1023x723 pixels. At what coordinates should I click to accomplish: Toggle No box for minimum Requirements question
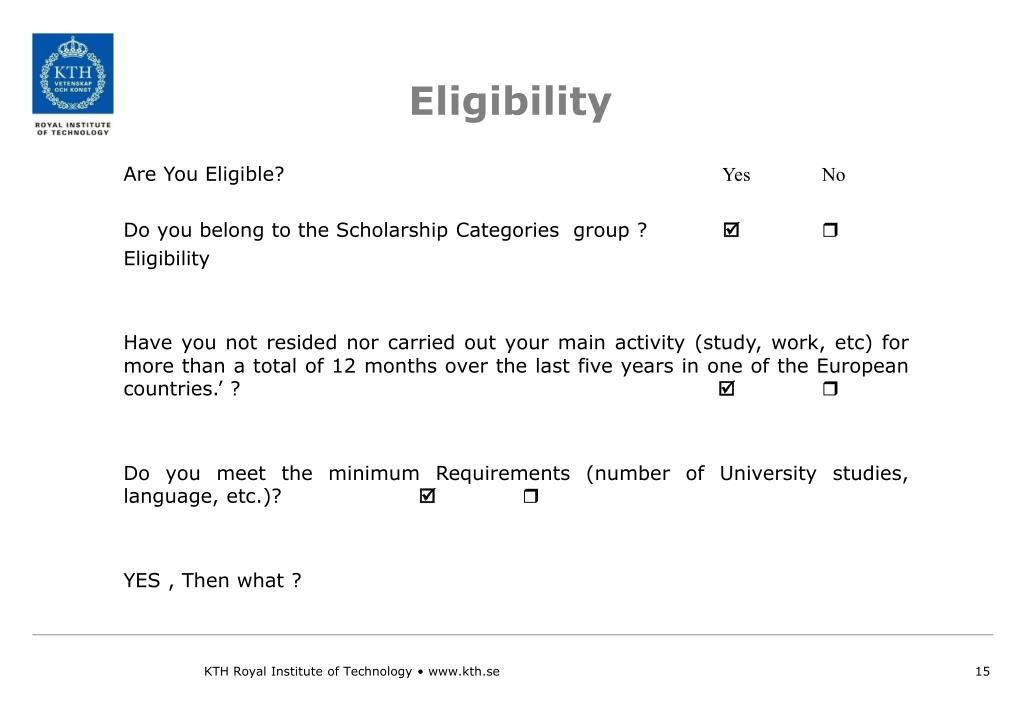click(530, 496)
